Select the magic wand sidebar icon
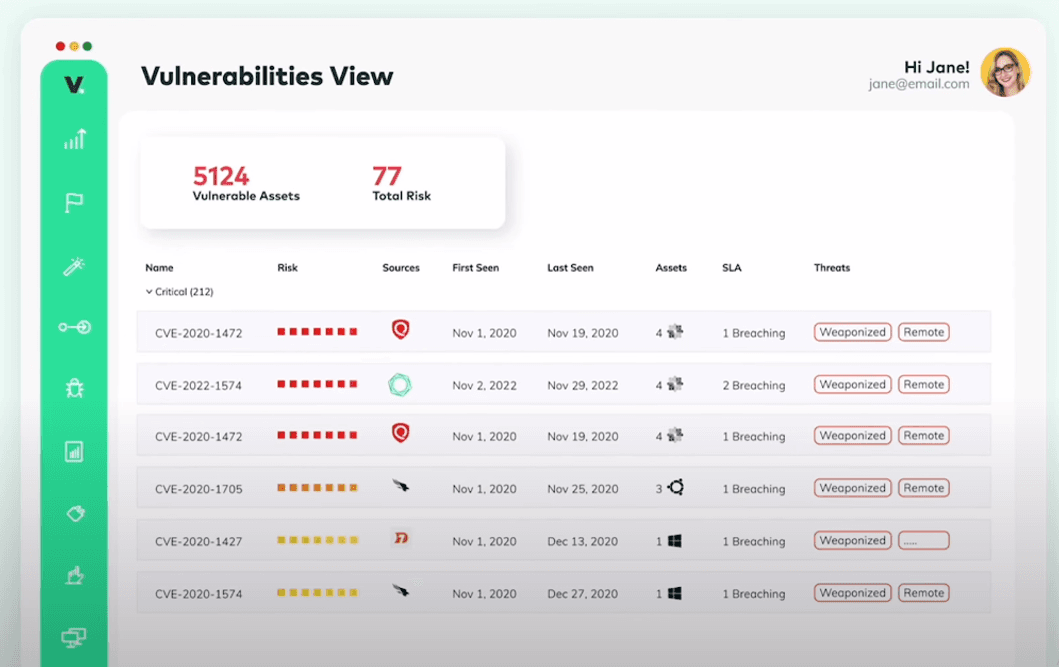 74,266
